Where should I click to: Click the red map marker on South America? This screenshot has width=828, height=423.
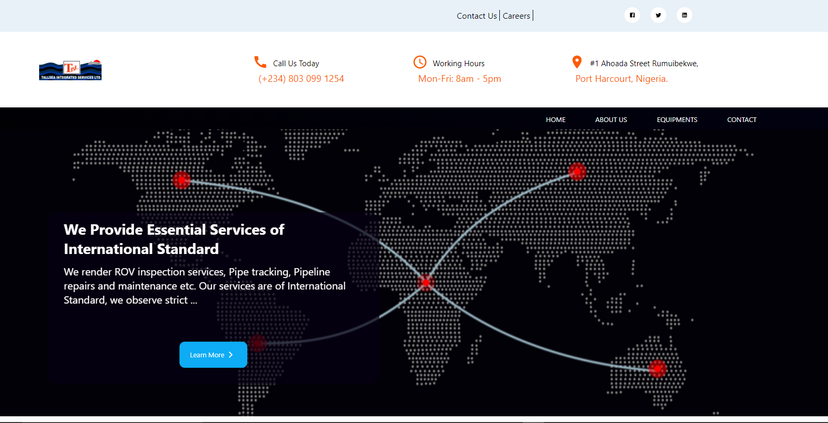[258, 343]
